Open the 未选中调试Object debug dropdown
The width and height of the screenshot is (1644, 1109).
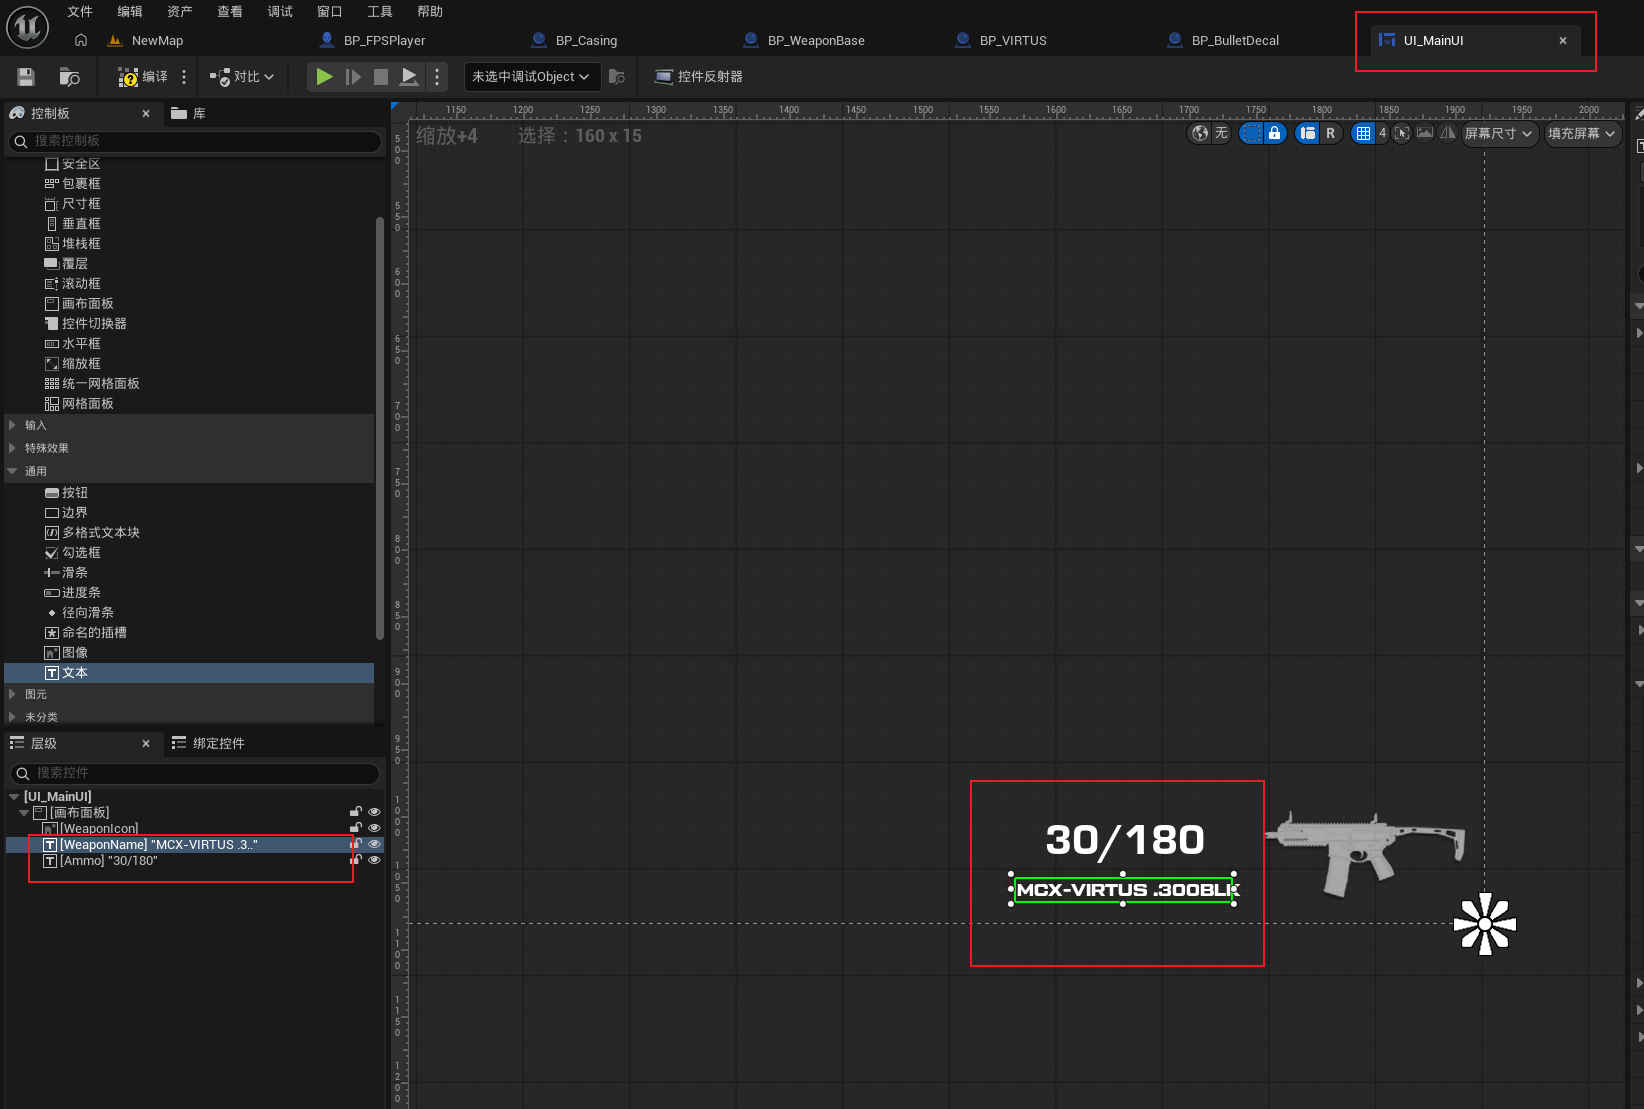pos(531,77)
